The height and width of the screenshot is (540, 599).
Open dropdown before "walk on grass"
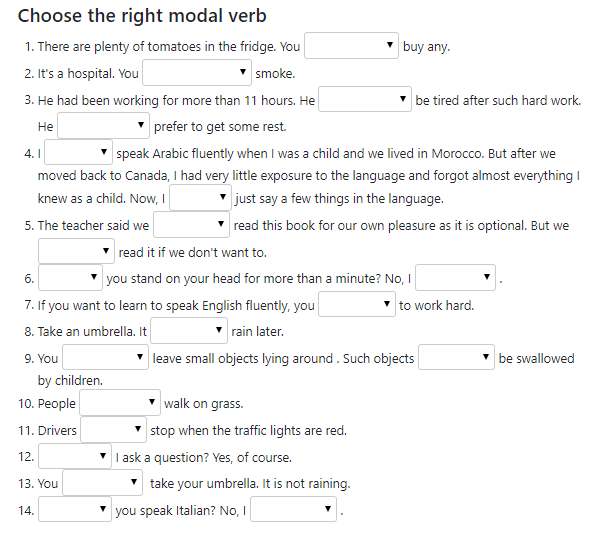120,403
